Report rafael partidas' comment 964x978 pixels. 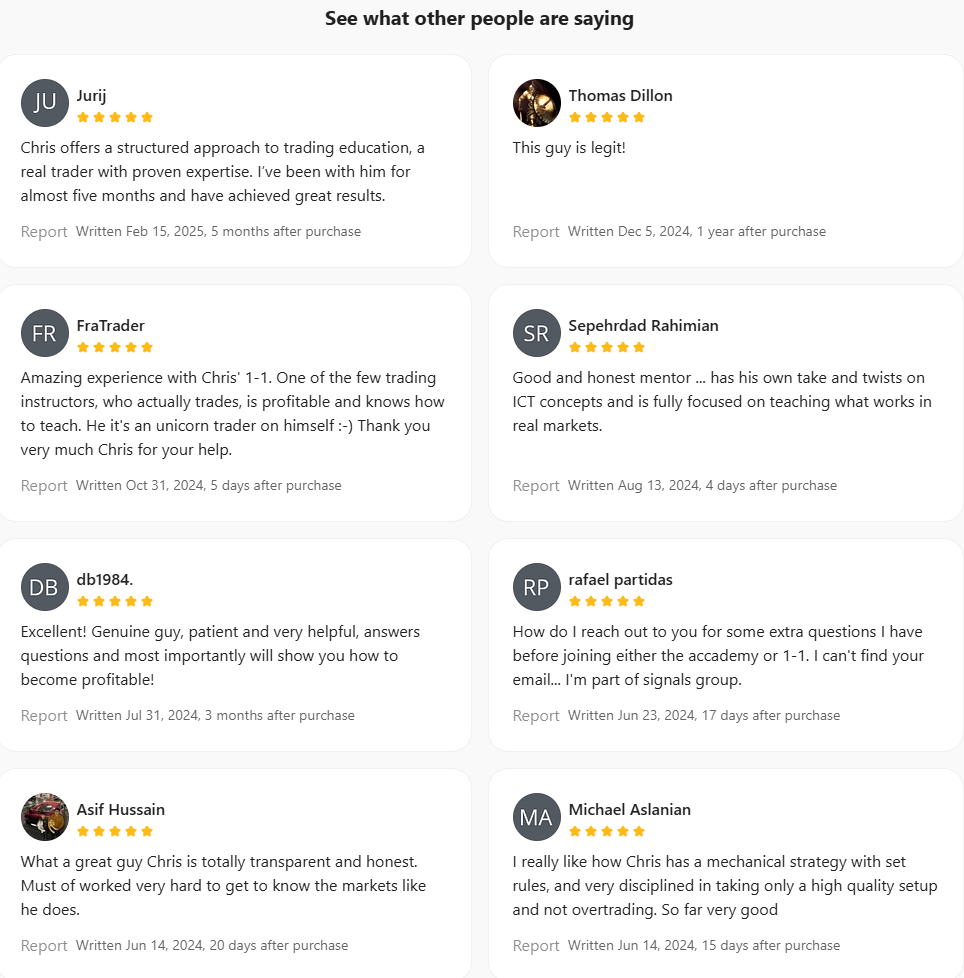pyautogui.click(x=536, y=715)
